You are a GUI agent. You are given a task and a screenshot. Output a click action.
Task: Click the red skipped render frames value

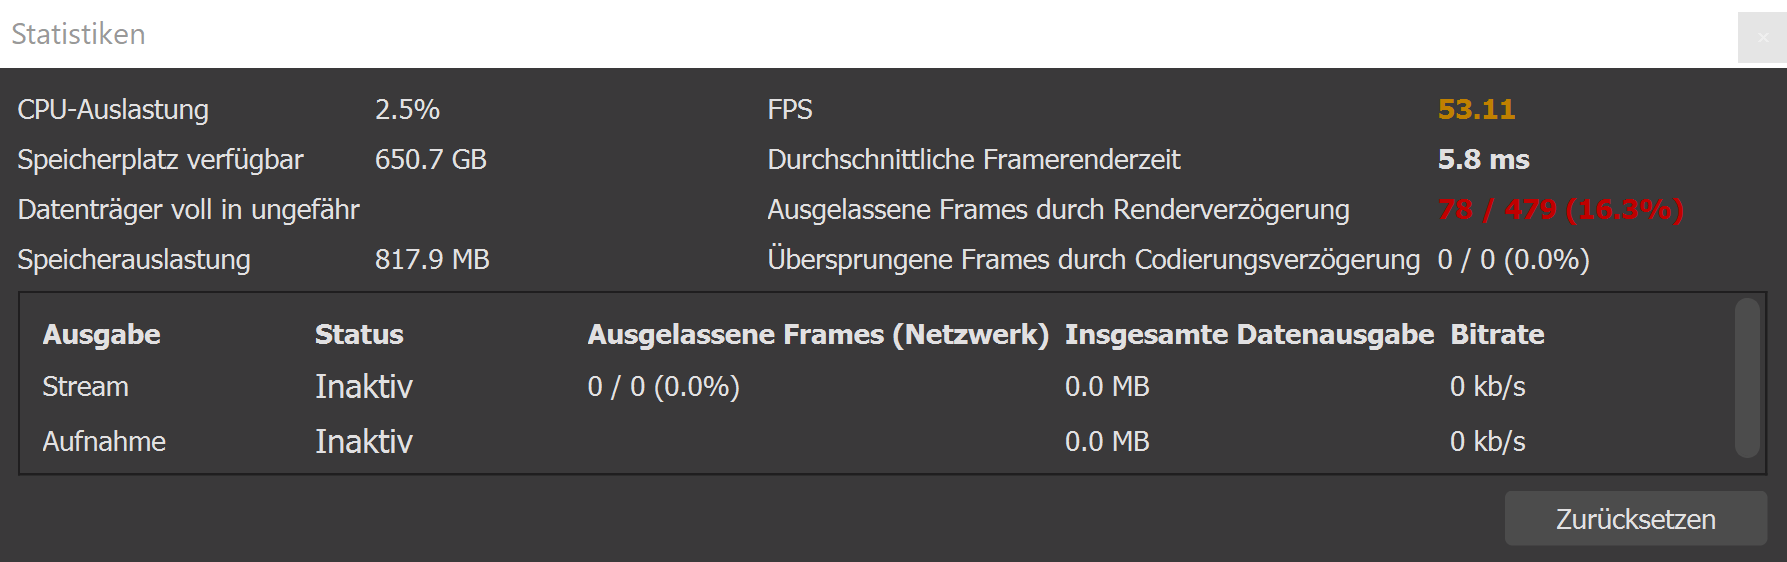[1560, 209]
